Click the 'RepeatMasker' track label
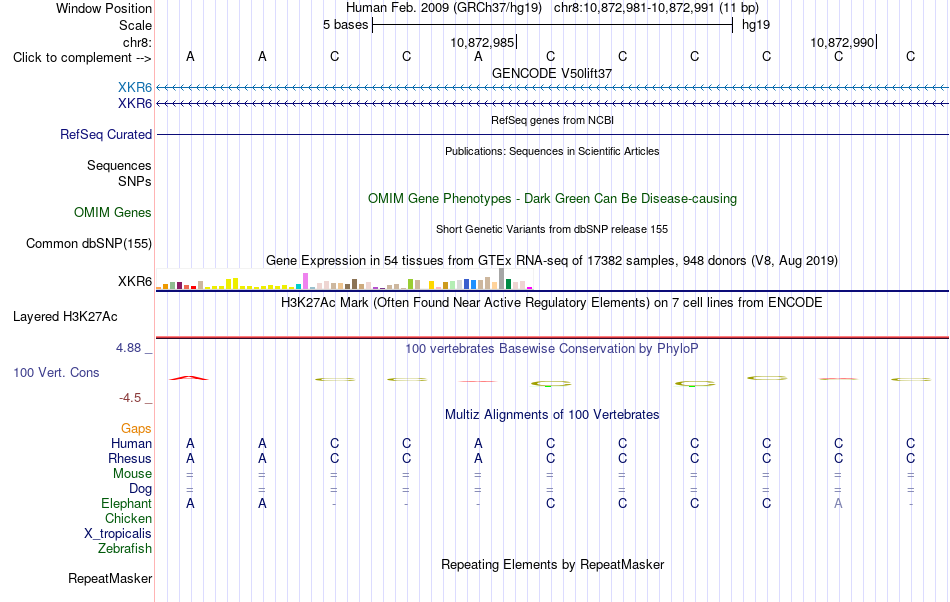950x602 pixels. click(110, 578)
